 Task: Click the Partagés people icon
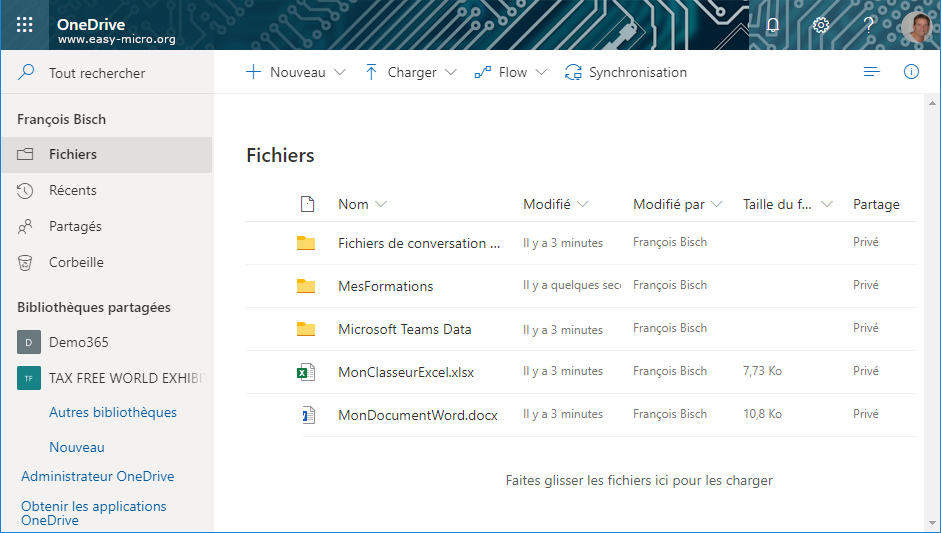(x=25, y=227)
